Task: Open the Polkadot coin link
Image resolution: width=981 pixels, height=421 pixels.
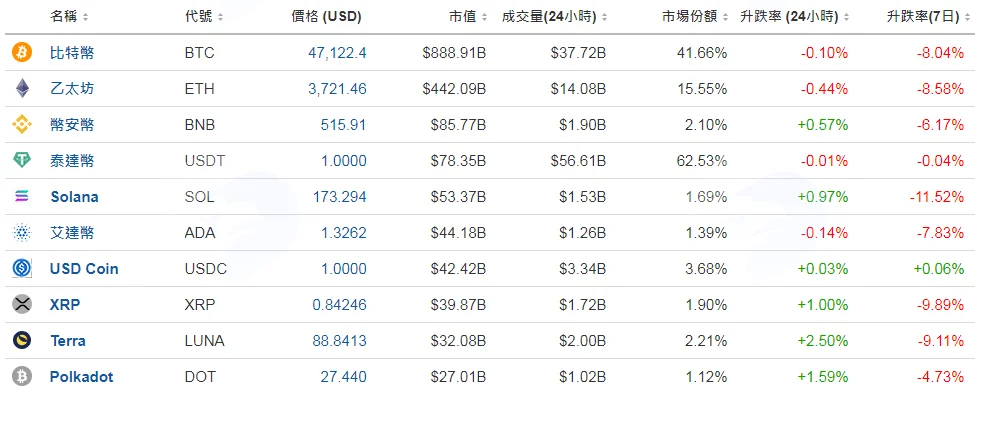Action: [x=81, y=377]
